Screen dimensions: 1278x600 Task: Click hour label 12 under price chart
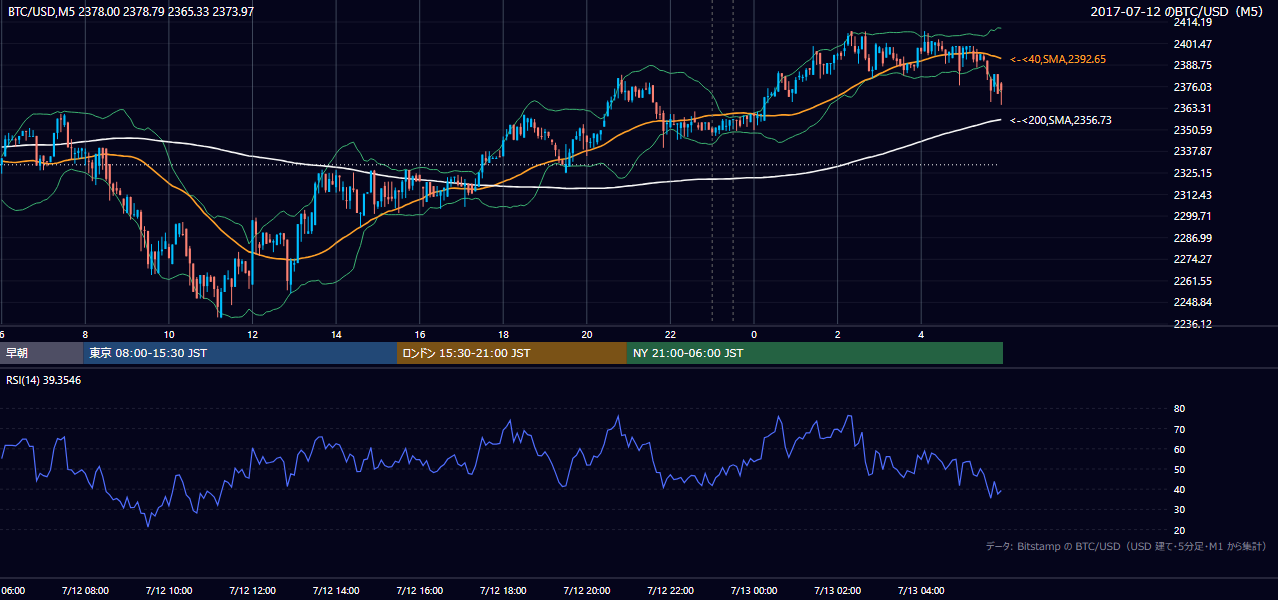(x=252, y=334)
